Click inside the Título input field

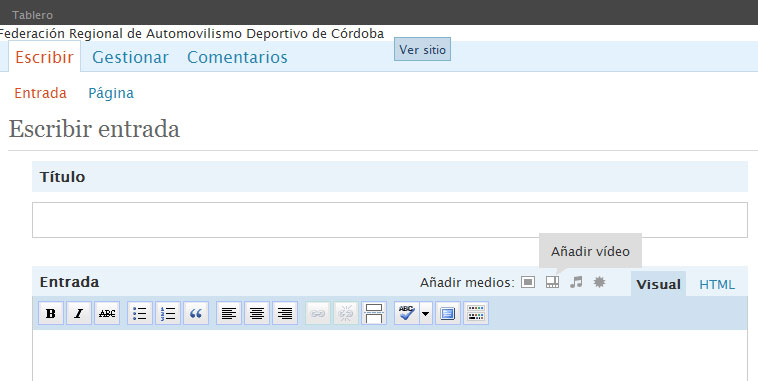390,220
